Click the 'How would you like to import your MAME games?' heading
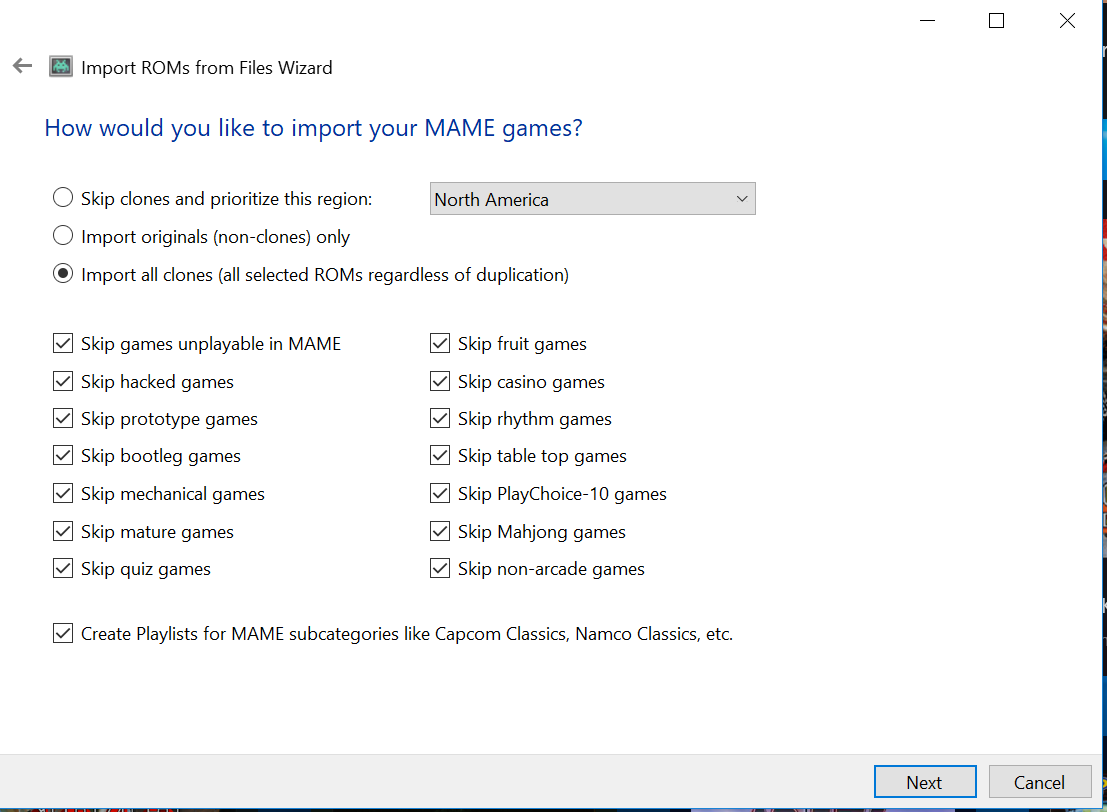This screenshot has height=812, width=1107. pyautogui.click(x=313, y=128)
